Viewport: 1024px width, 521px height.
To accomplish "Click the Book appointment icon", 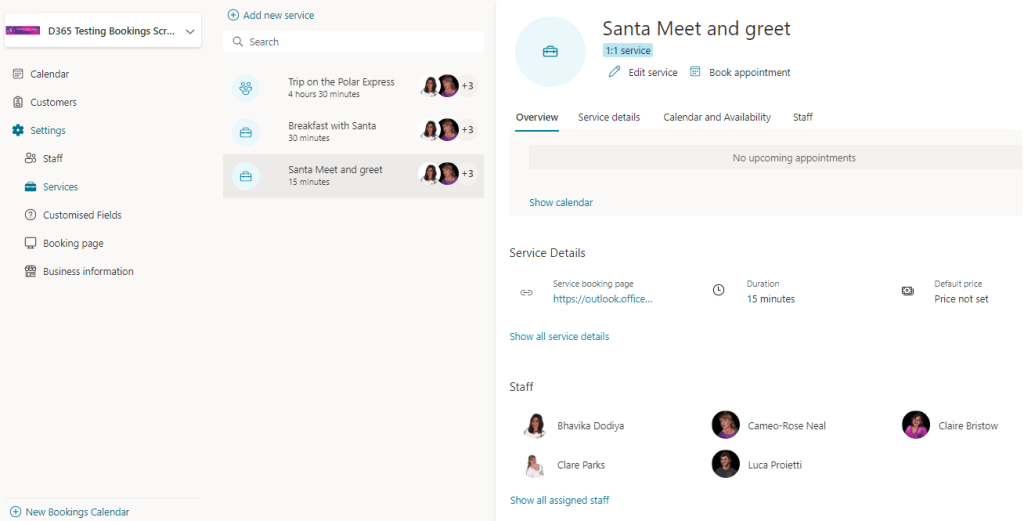I will [695, 72].
